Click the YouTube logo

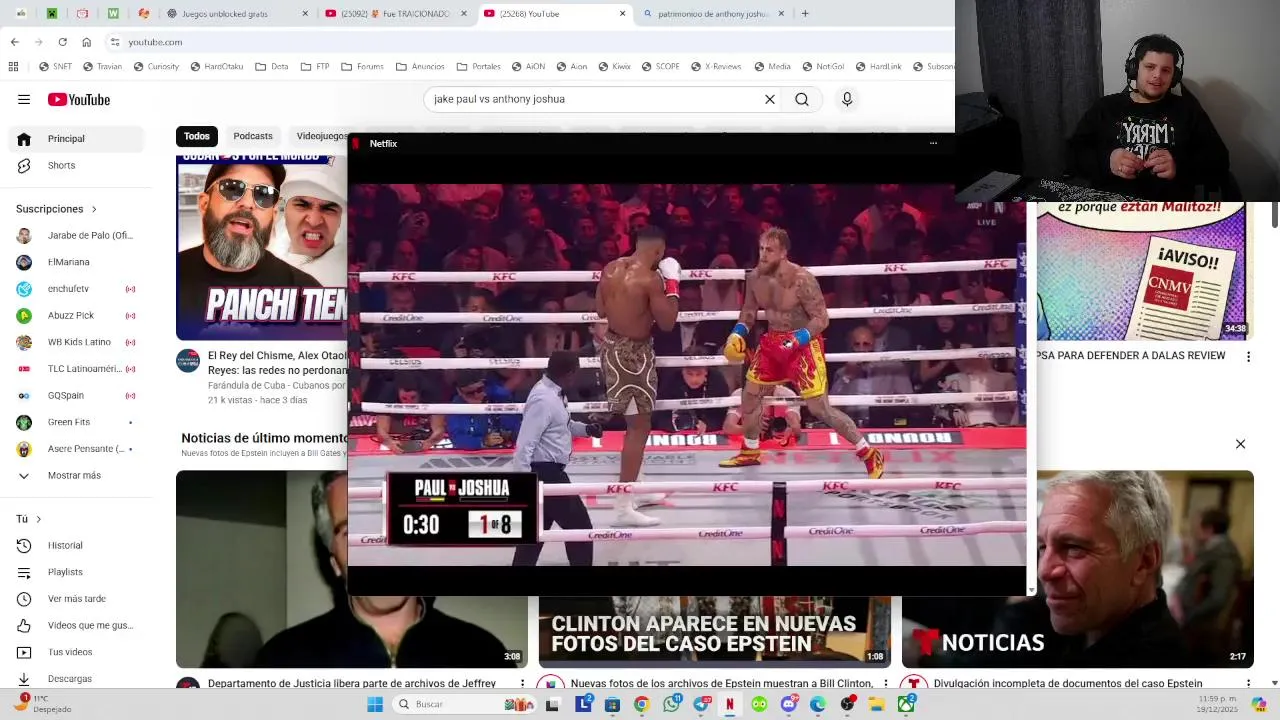tap(79, 99)
